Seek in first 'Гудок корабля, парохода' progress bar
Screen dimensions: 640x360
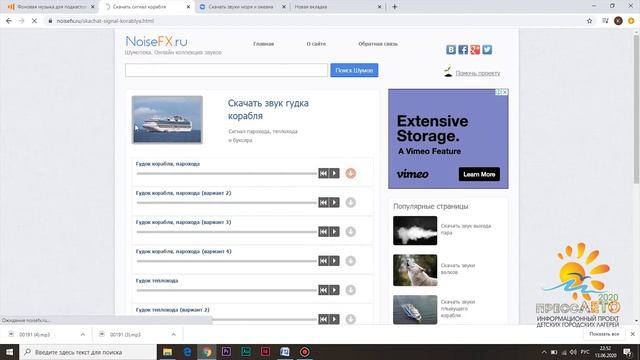[x=227, y=173]
